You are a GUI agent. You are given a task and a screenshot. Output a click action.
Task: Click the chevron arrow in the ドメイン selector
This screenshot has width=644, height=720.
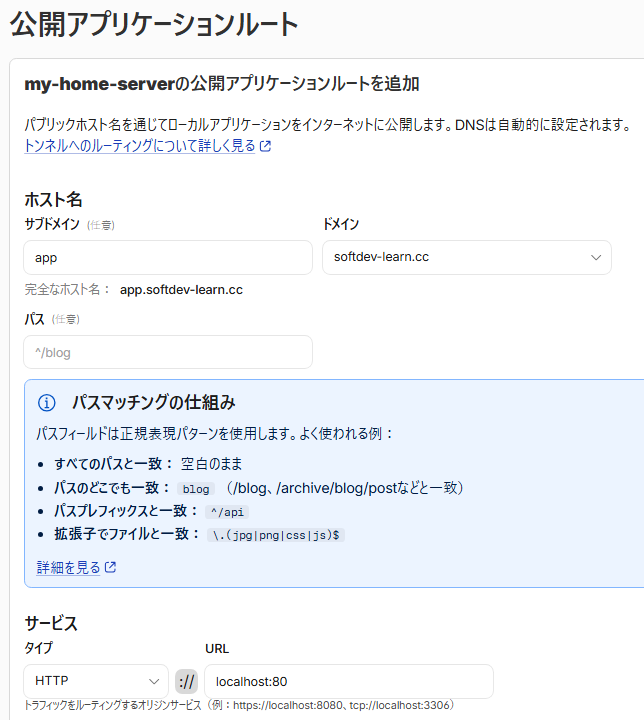click(x=596, y=258)
